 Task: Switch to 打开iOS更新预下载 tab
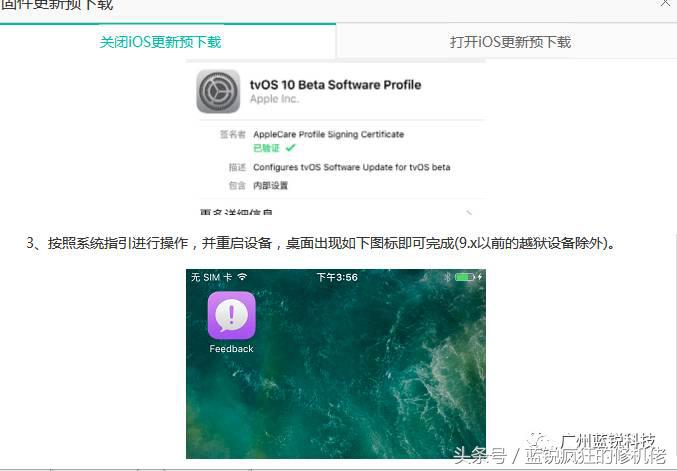(x=510, y=42)
